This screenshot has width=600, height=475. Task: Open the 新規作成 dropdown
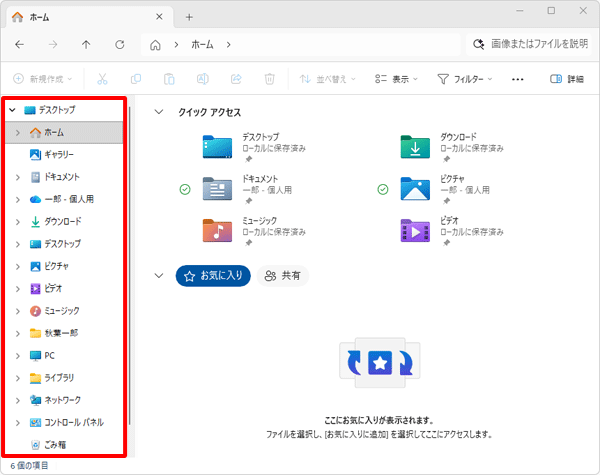point(42,79)
